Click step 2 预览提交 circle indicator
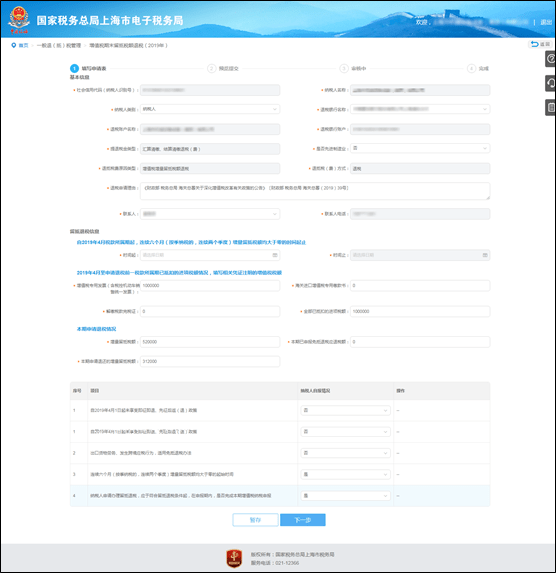The image size is (556, 573). (211, 68)
